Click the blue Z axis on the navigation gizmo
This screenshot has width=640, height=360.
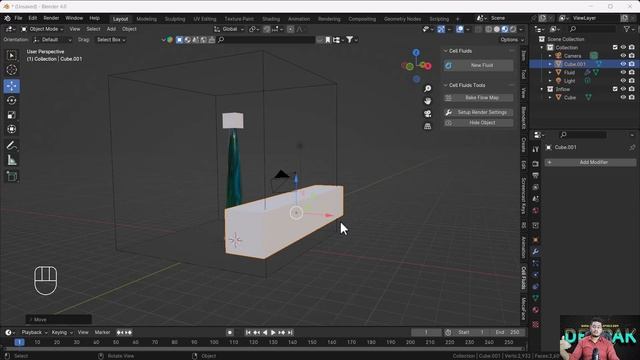416,53
